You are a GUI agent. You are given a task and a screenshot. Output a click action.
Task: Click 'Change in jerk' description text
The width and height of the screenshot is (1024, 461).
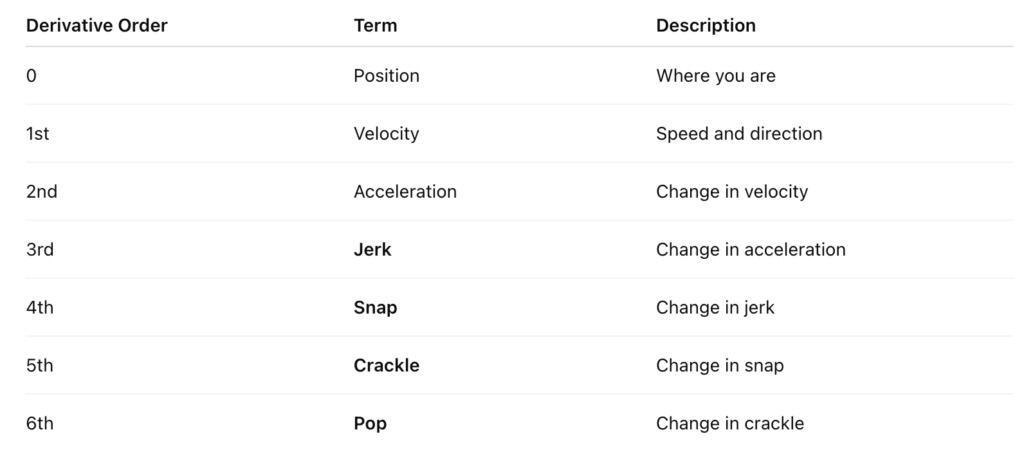click(714, 308)
